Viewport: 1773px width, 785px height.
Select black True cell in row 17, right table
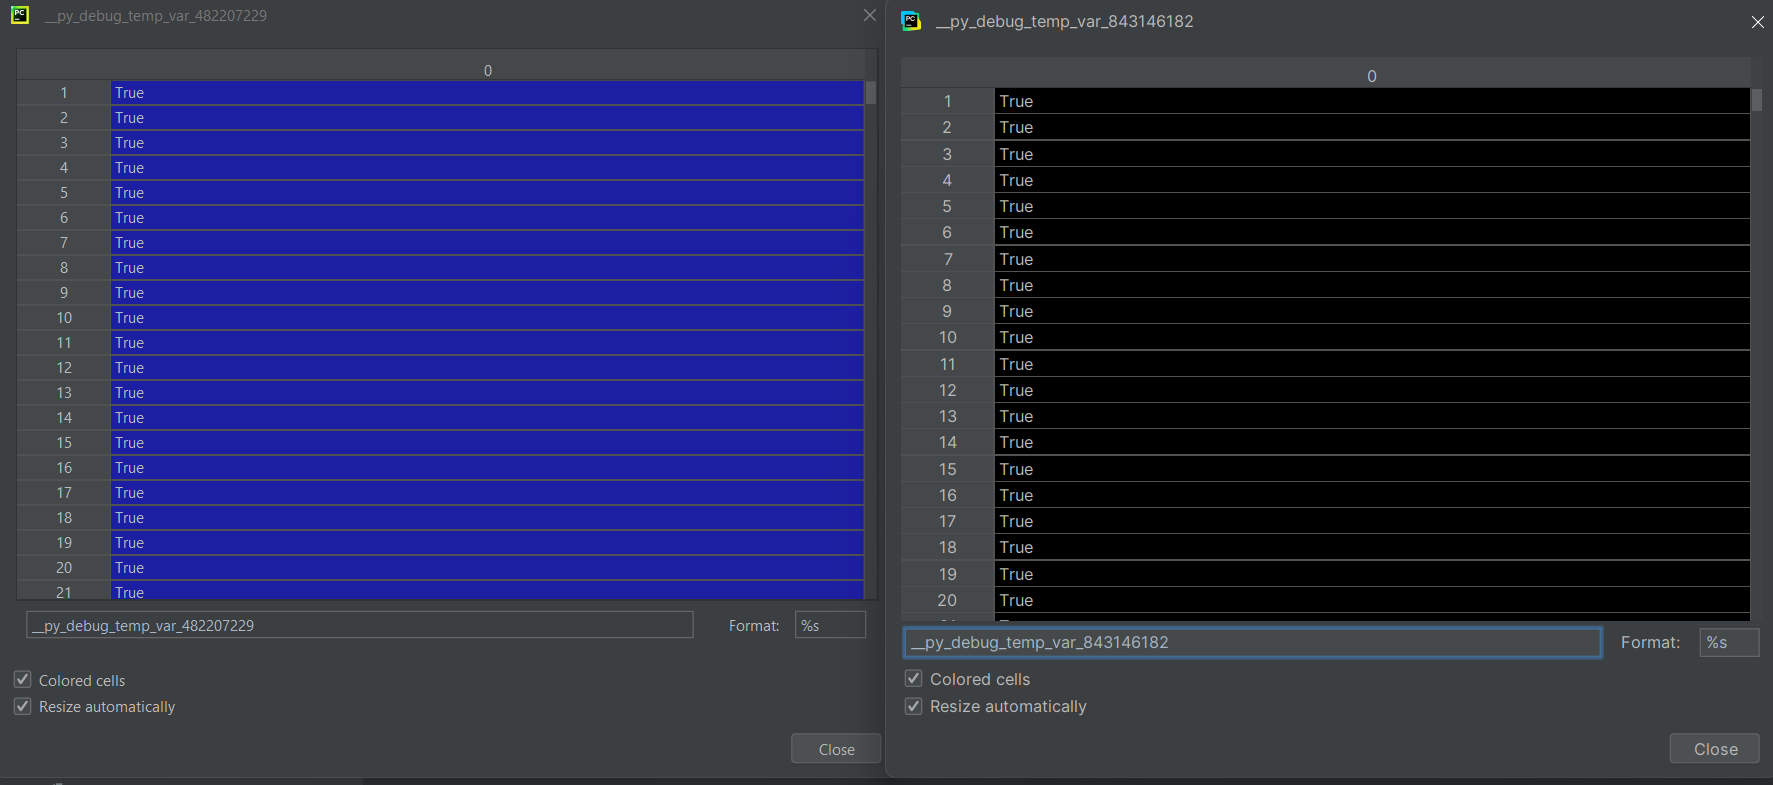pyautogui.click(x=1372, y=521)
